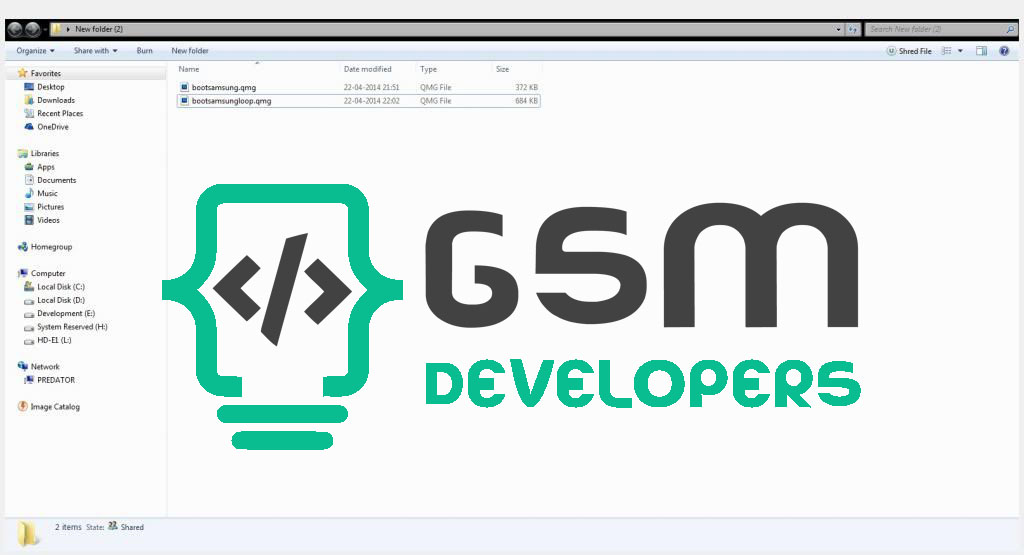Sort by the Name column header
Screen dimensions: 1024x555
[x=189, y=69]
